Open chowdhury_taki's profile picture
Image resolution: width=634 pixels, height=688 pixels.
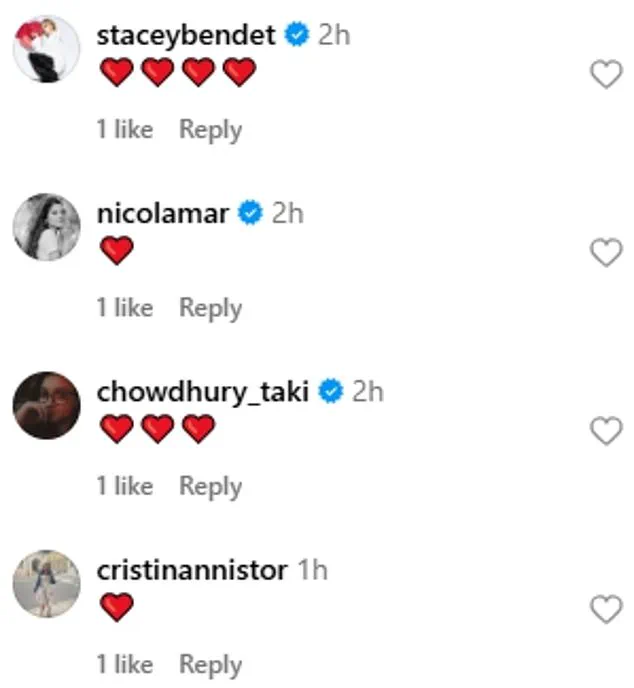coord(46,405)
